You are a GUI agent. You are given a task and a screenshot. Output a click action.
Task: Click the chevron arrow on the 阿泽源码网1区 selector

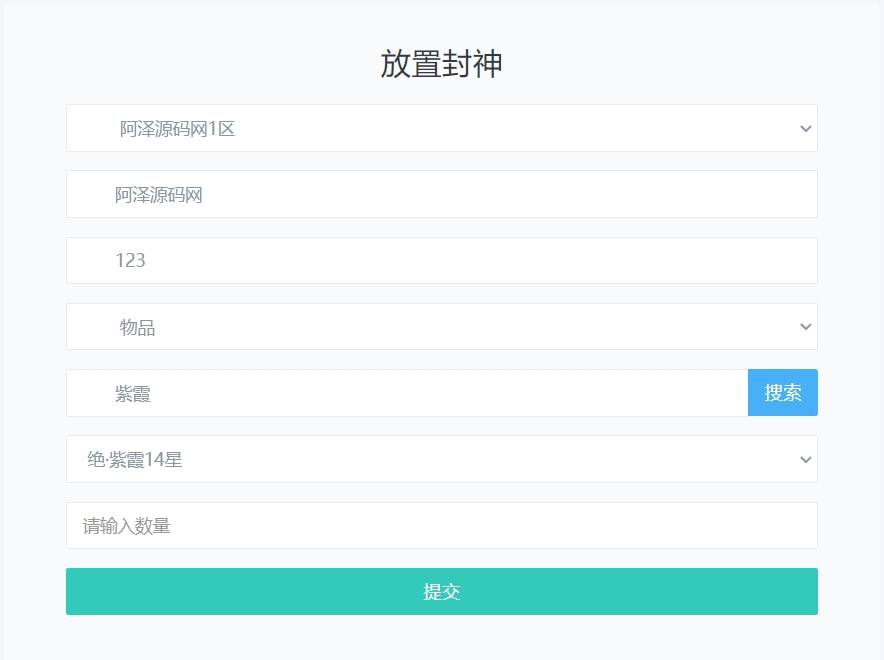pyautogui.click(x=805, y=129)
